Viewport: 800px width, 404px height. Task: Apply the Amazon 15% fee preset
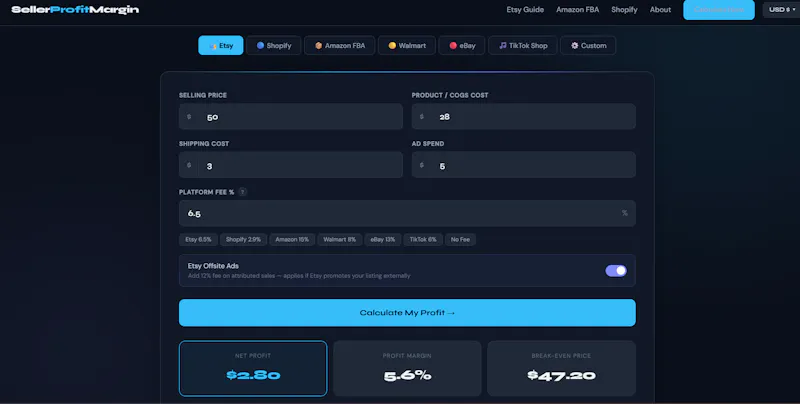[x=292, y=239]
